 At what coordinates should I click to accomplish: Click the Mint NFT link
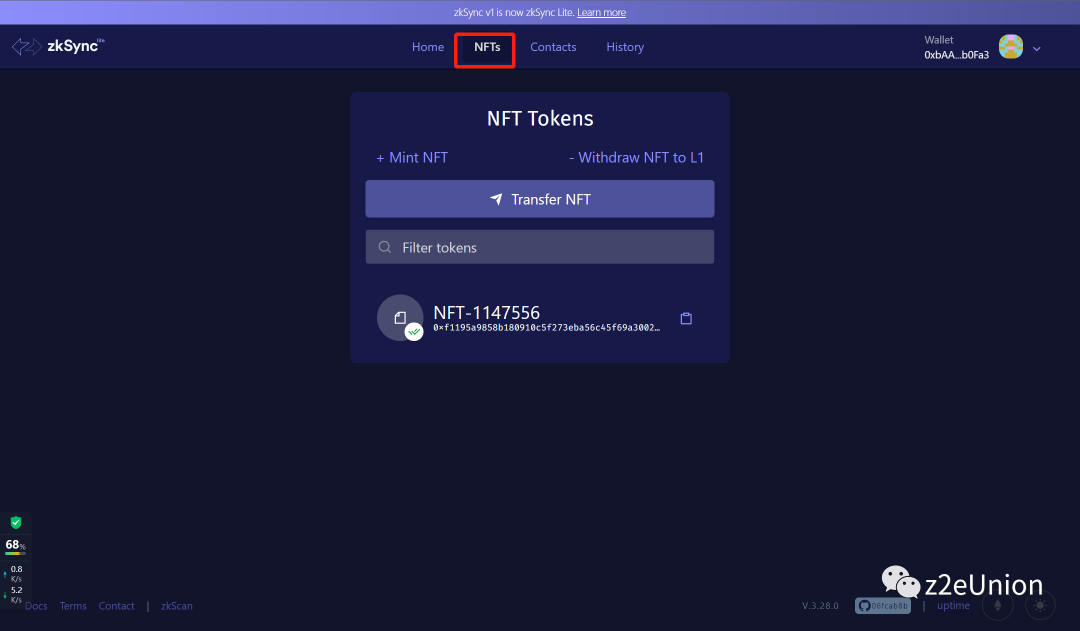pyautogui.click(x=412, y=158)
